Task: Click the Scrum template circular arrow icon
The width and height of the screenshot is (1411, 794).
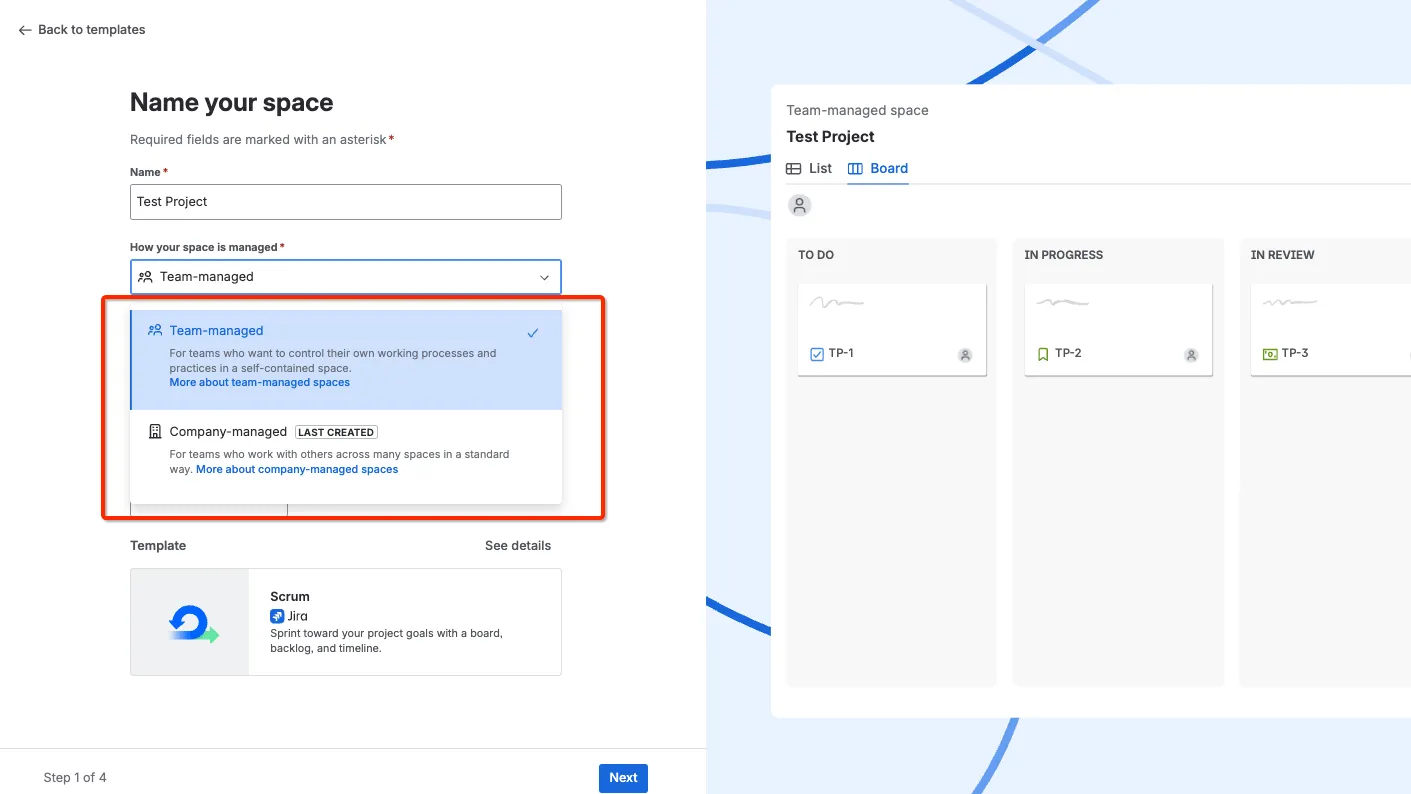Action: [193, 624]
